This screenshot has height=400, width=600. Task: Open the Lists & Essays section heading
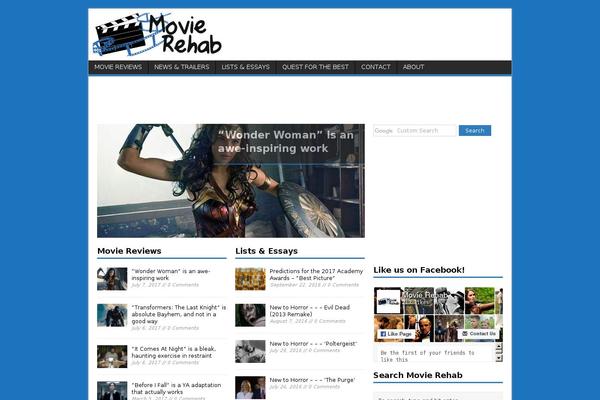tap(266, 251)
